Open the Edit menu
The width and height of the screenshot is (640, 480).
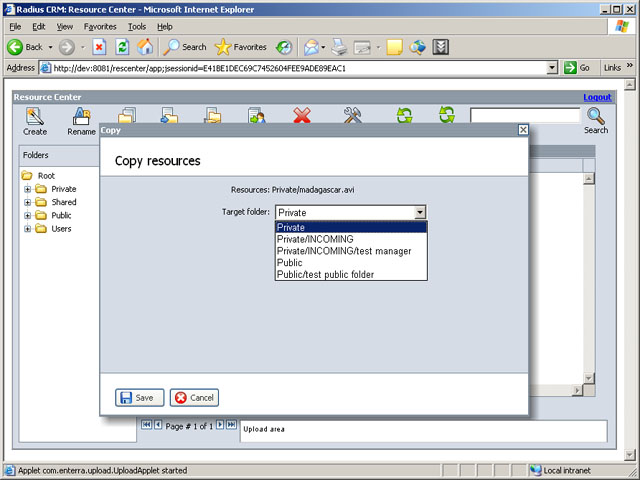point(39,27)
